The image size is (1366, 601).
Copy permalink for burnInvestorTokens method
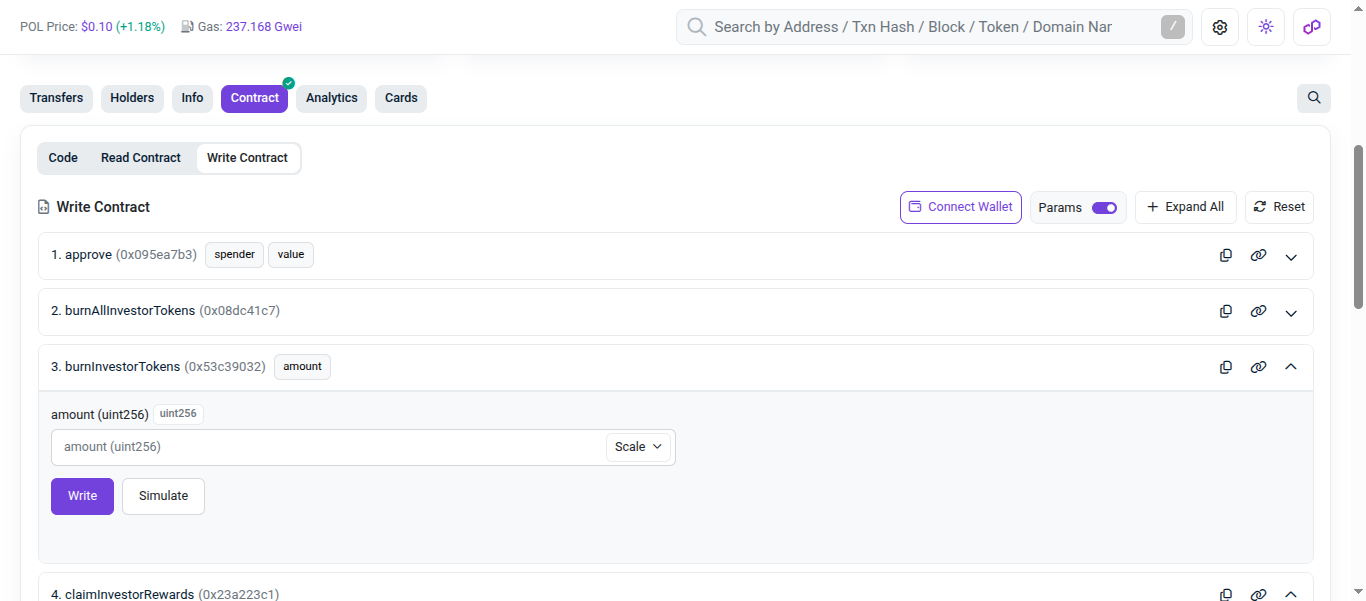(x=1258, y=367)
